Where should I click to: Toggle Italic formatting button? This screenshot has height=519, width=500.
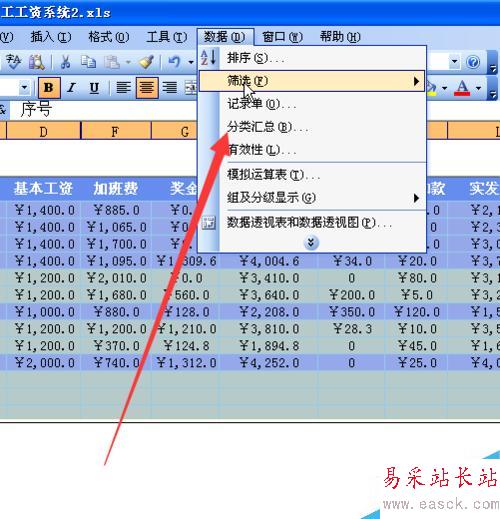click(71, 88)
